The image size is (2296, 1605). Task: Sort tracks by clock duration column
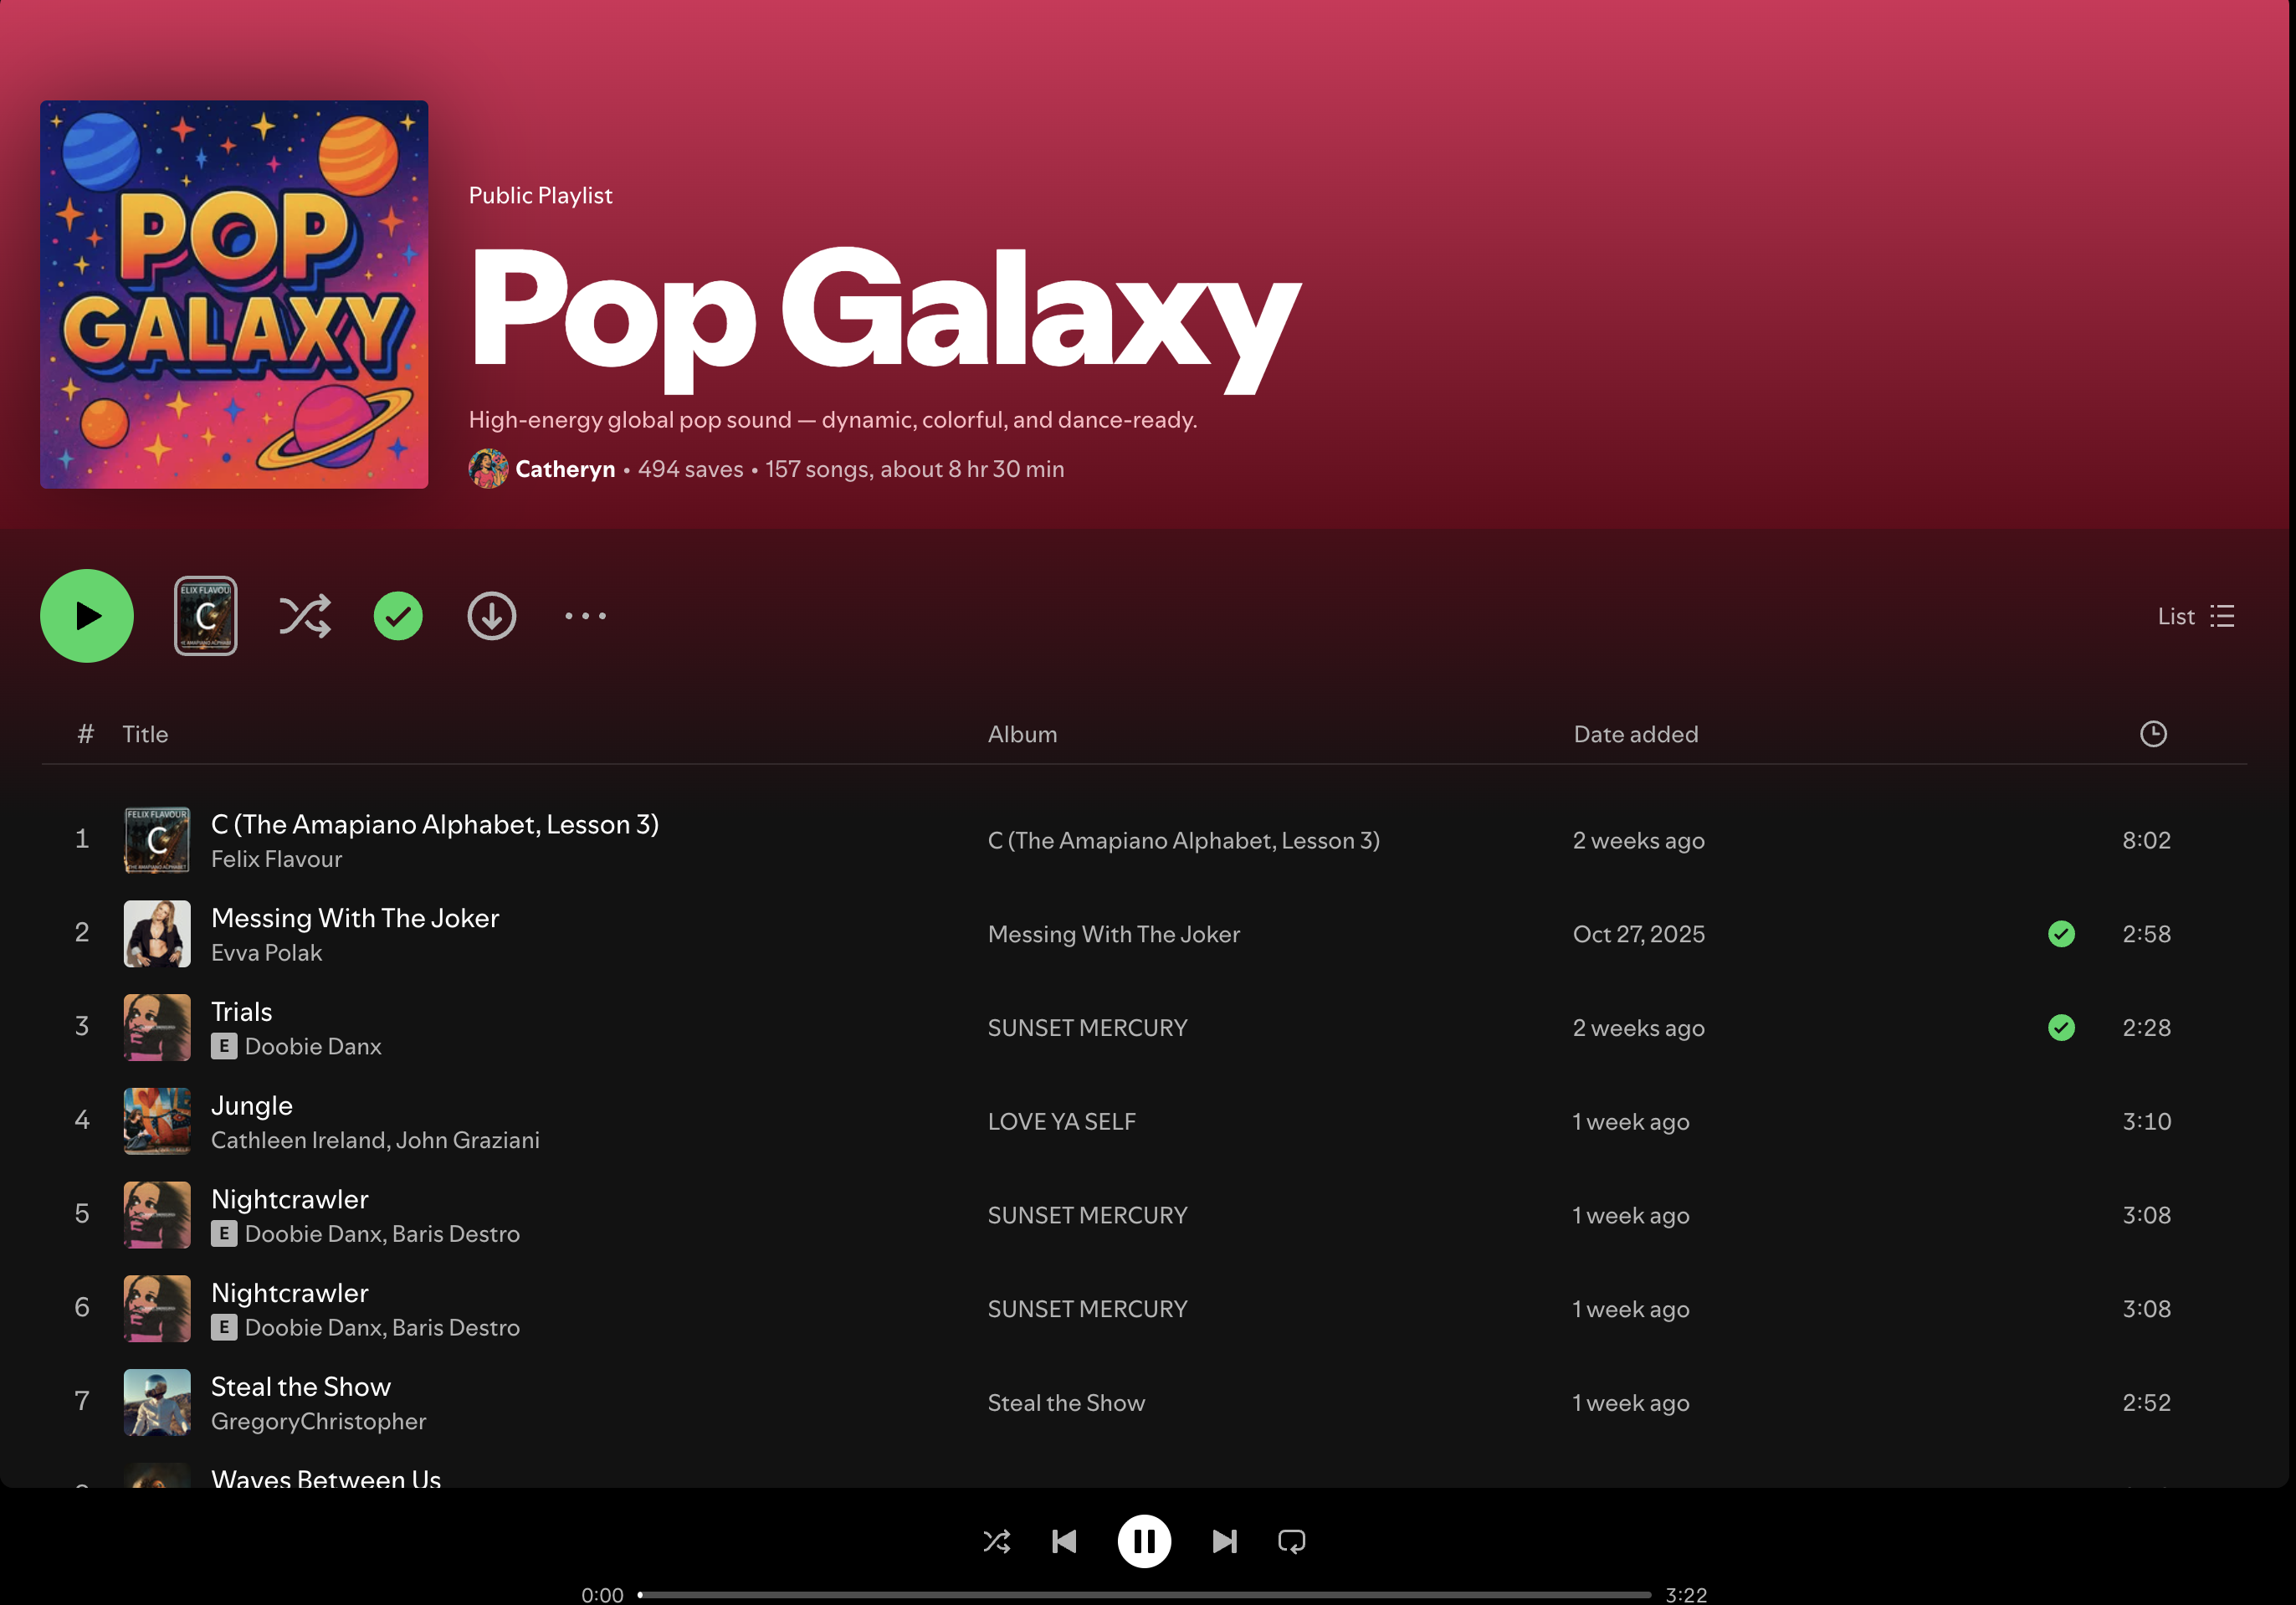click(x=2152, y=734)
